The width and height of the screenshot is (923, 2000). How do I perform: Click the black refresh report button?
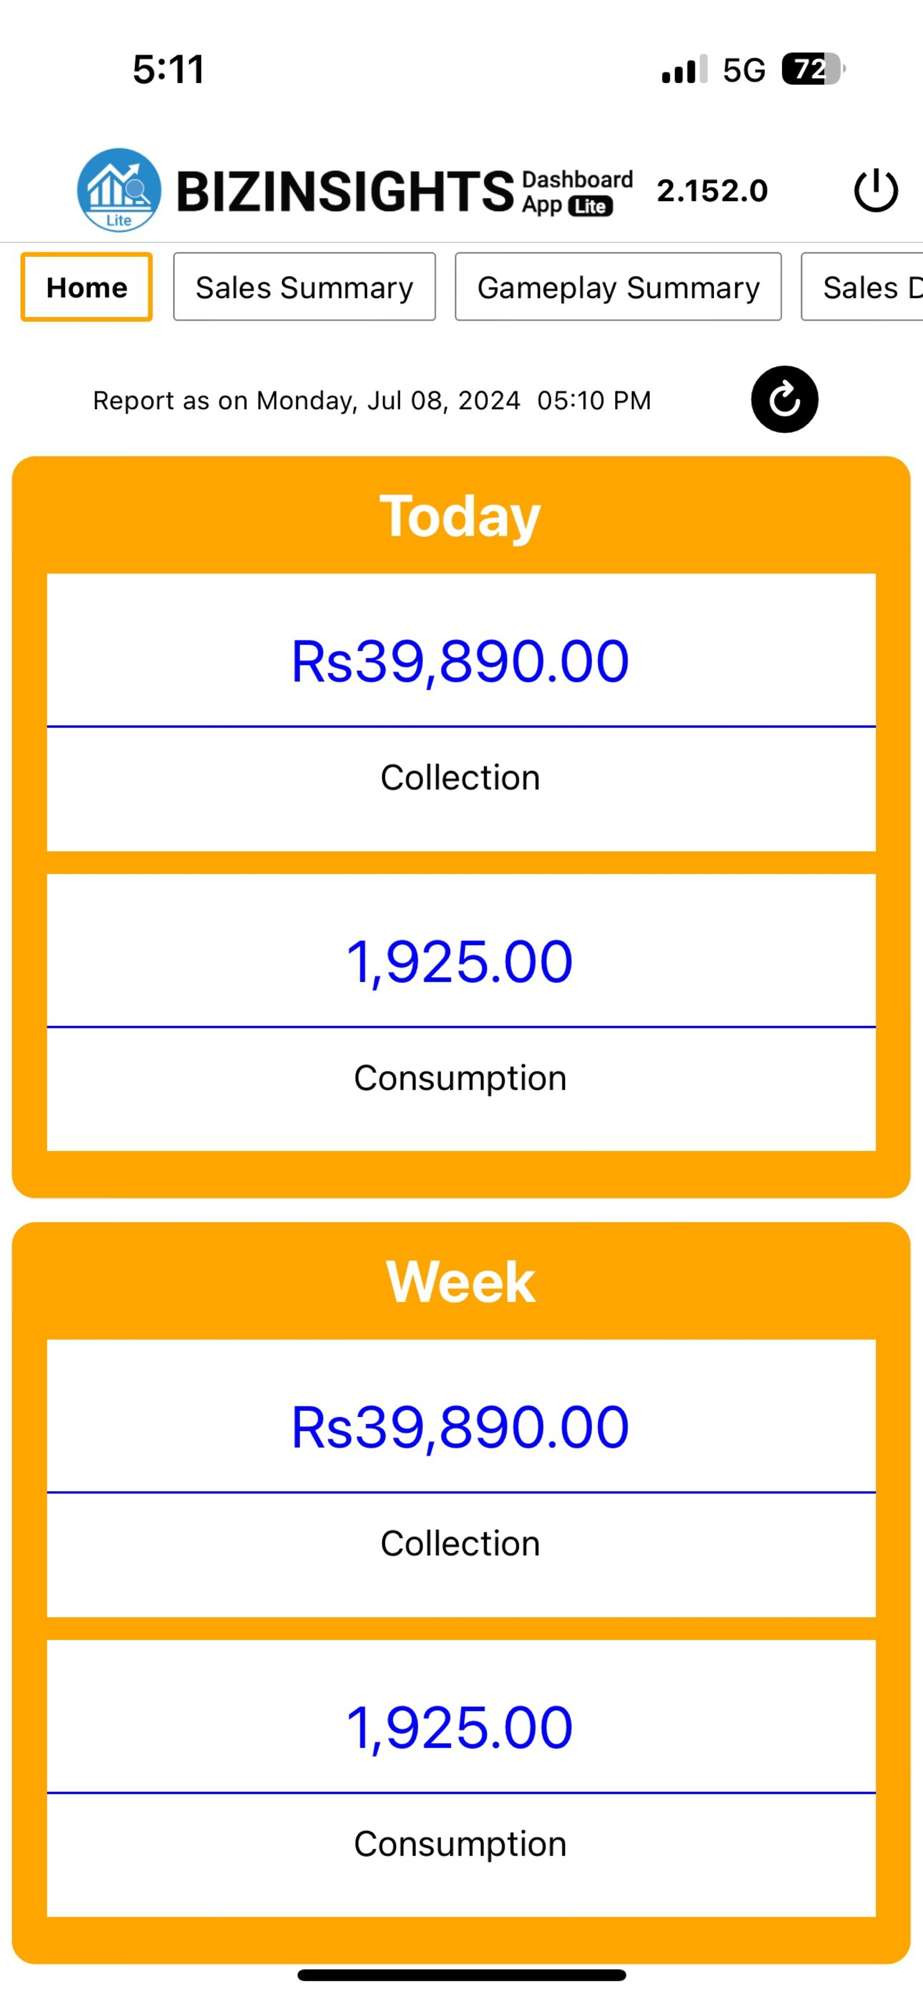click(785, 399)
